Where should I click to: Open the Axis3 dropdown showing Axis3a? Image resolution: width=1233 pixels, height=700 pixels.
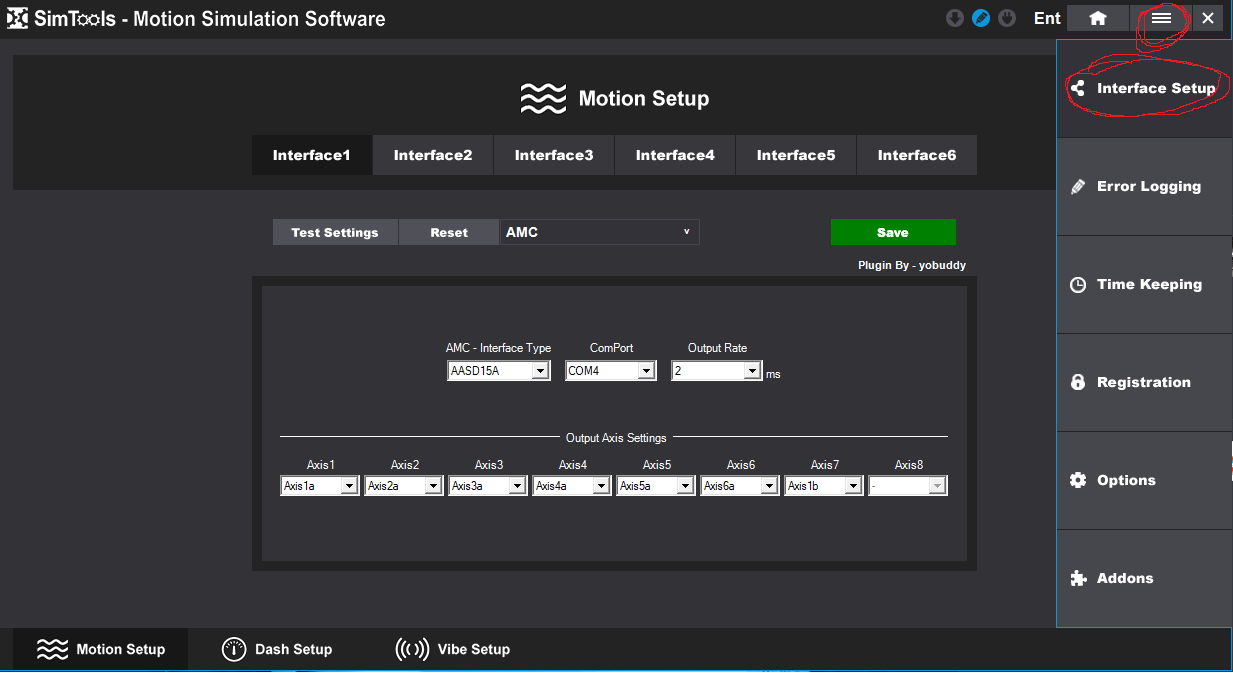tap(487, 485)
